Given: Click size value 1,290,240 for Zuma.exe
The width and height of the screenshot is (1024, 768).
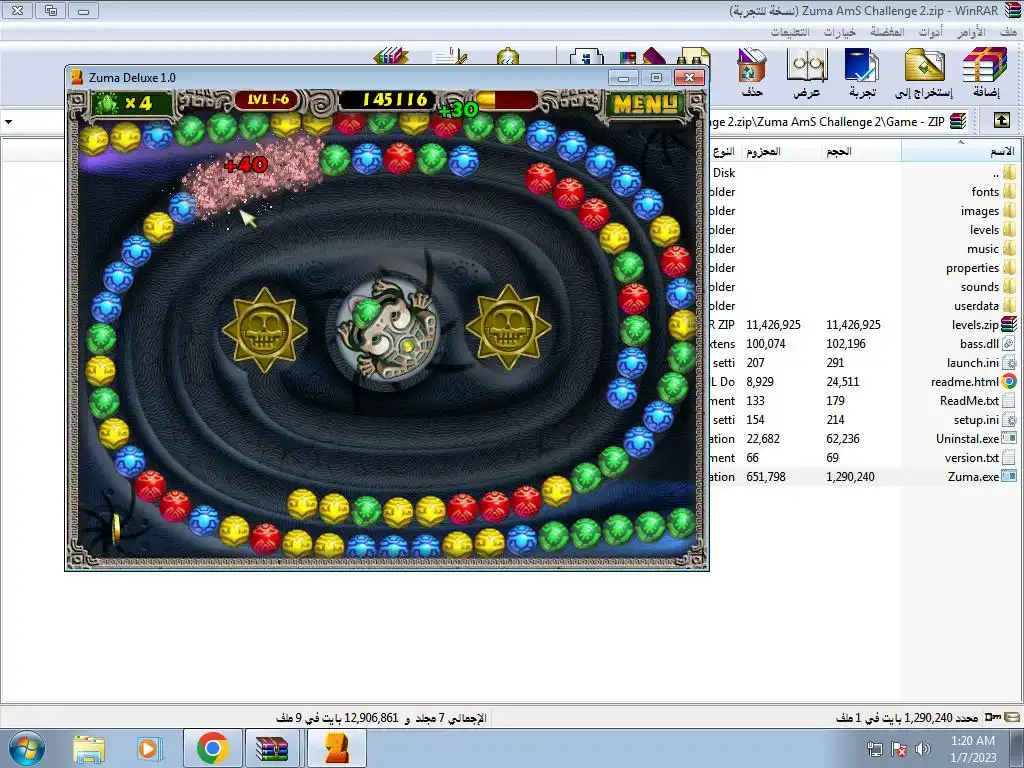Looking at the screenshot, I should click(x=850, y=476).
